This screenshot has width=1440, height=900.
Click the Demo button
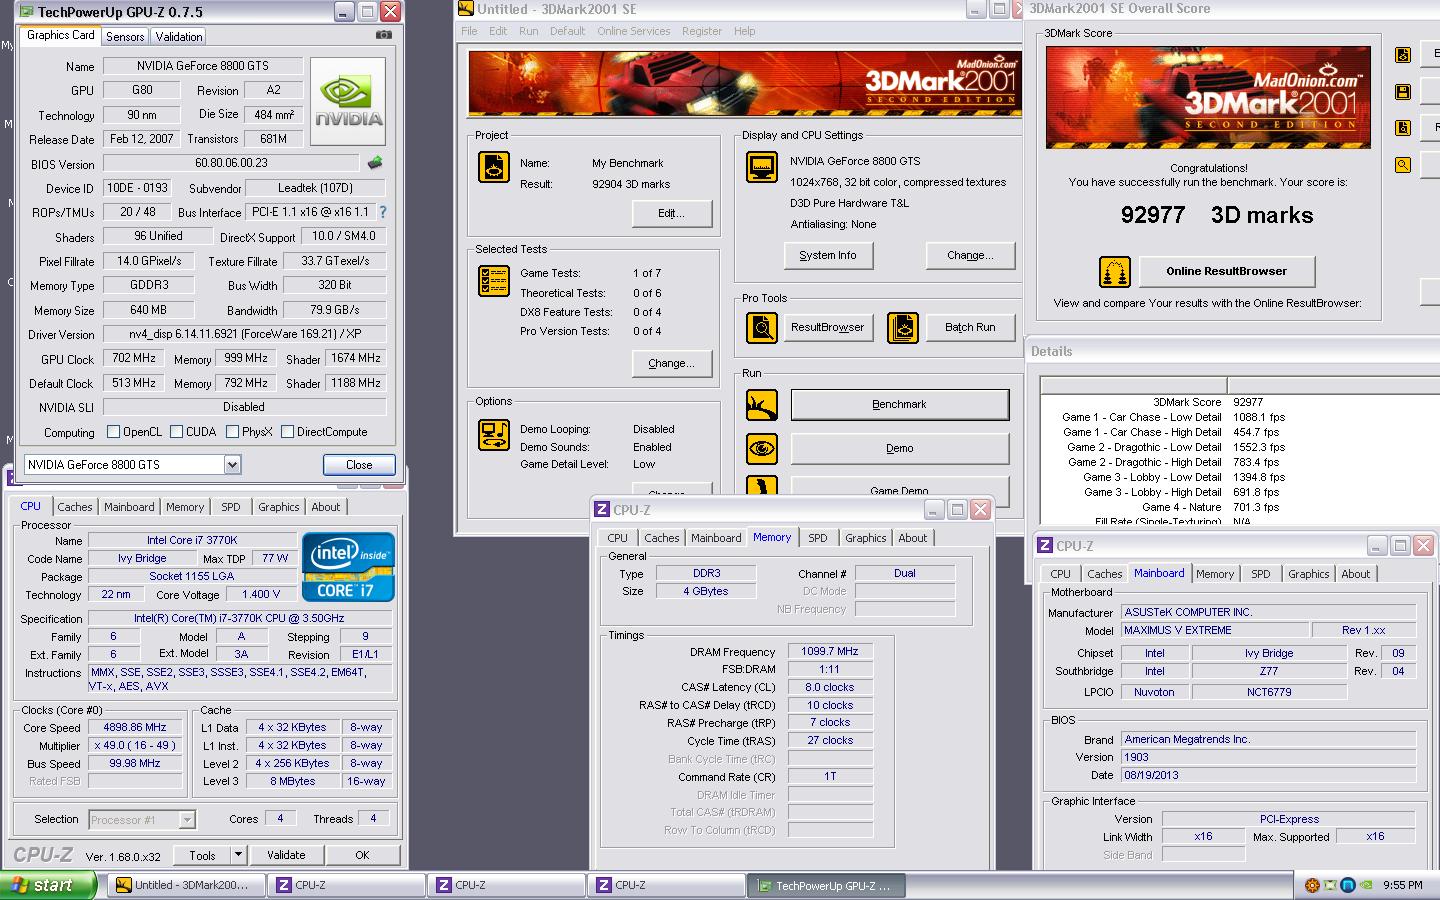point(900,448)
